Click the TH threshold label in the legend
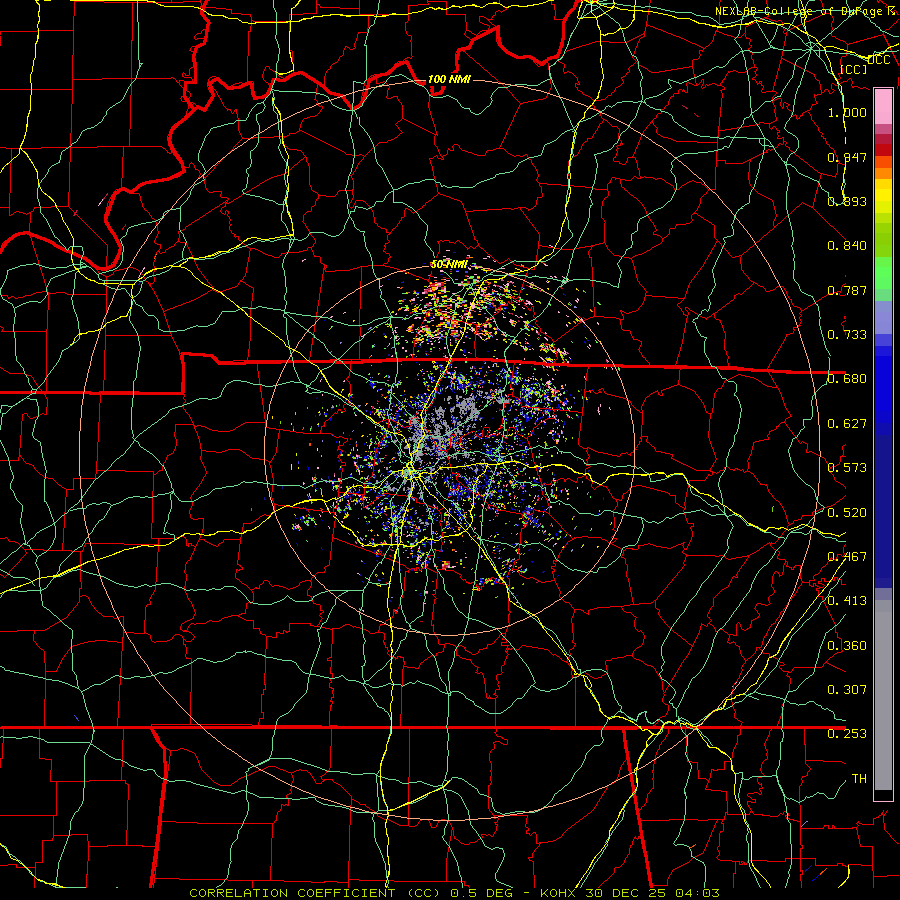This screenshot has height=900, width=900. pos(859,778)
